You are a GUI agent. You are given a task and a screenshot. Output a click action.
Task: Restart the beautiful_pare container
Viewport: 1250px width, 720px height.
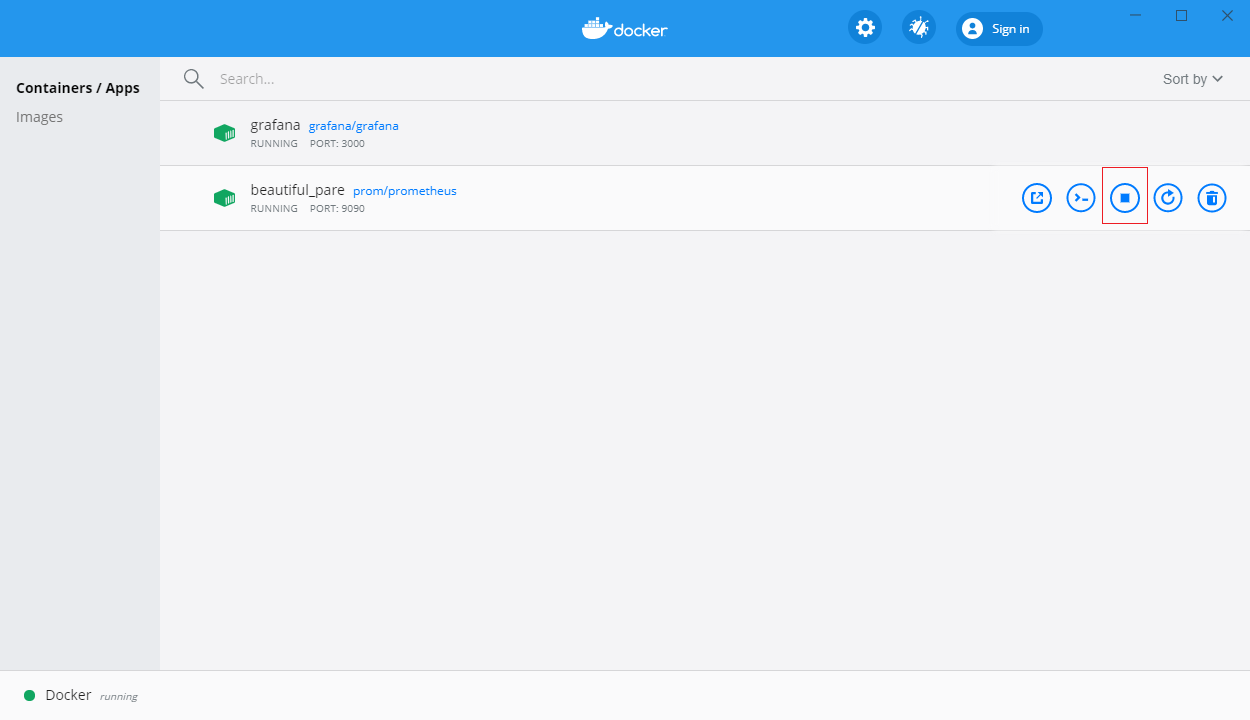(x=1168, y=198)
